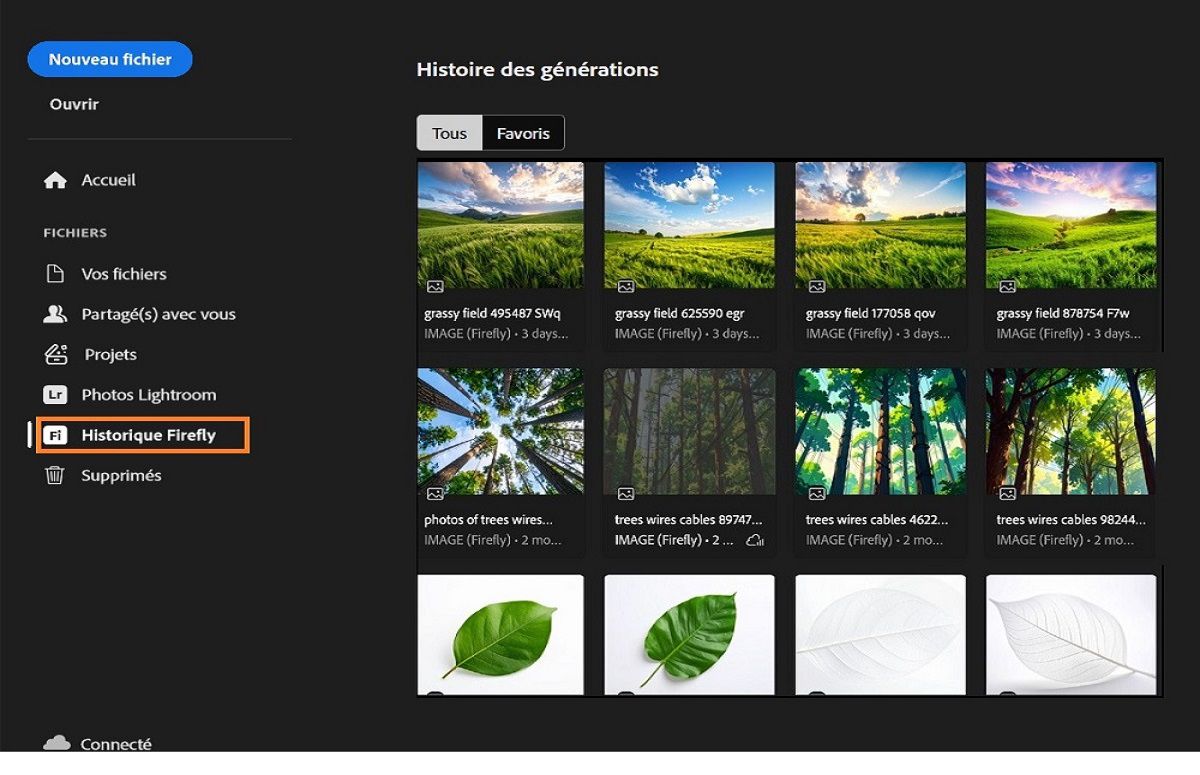This screenshot has height=775, width=1200.
Task: Click the Connecté cloud icon
Action: point(57,743)
